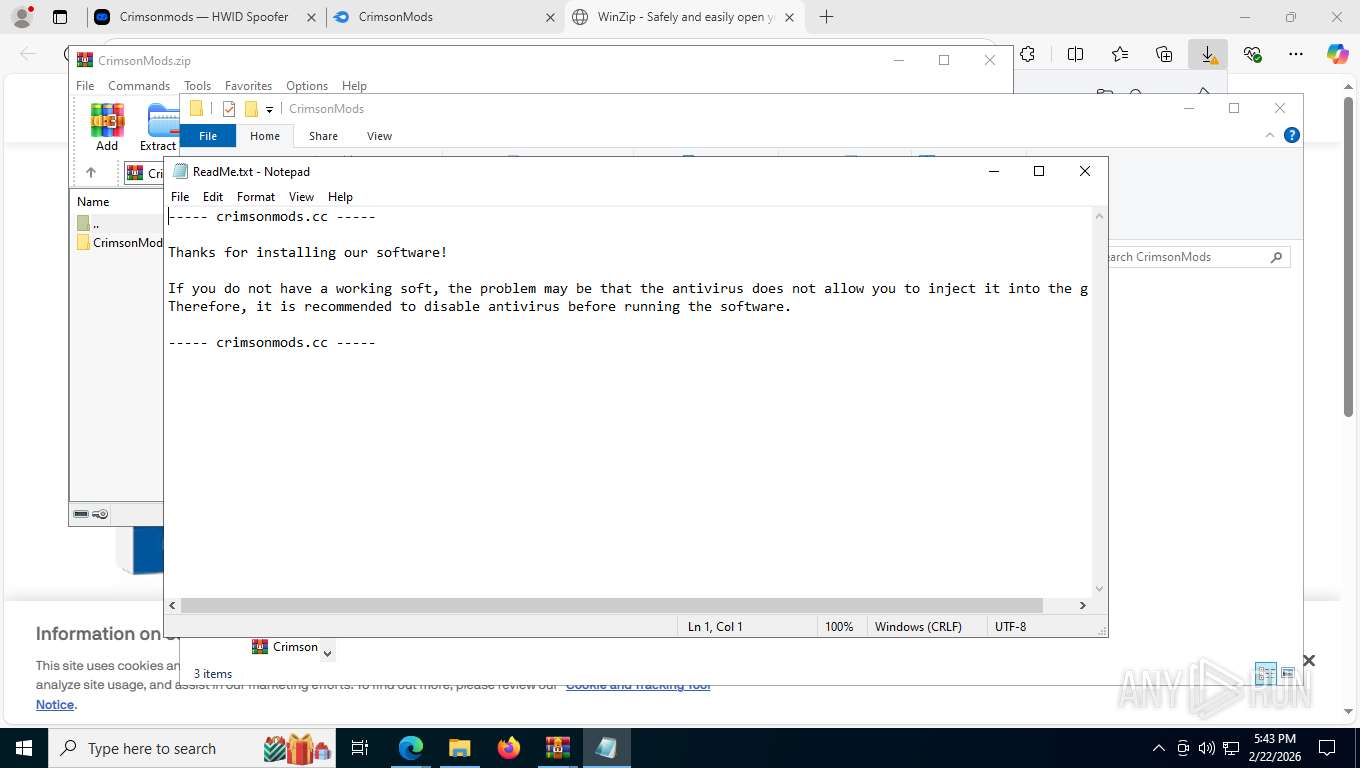Open Task View on the taskbar
The height and width of the screenshot is (768, 1360).
coord(360,748)
